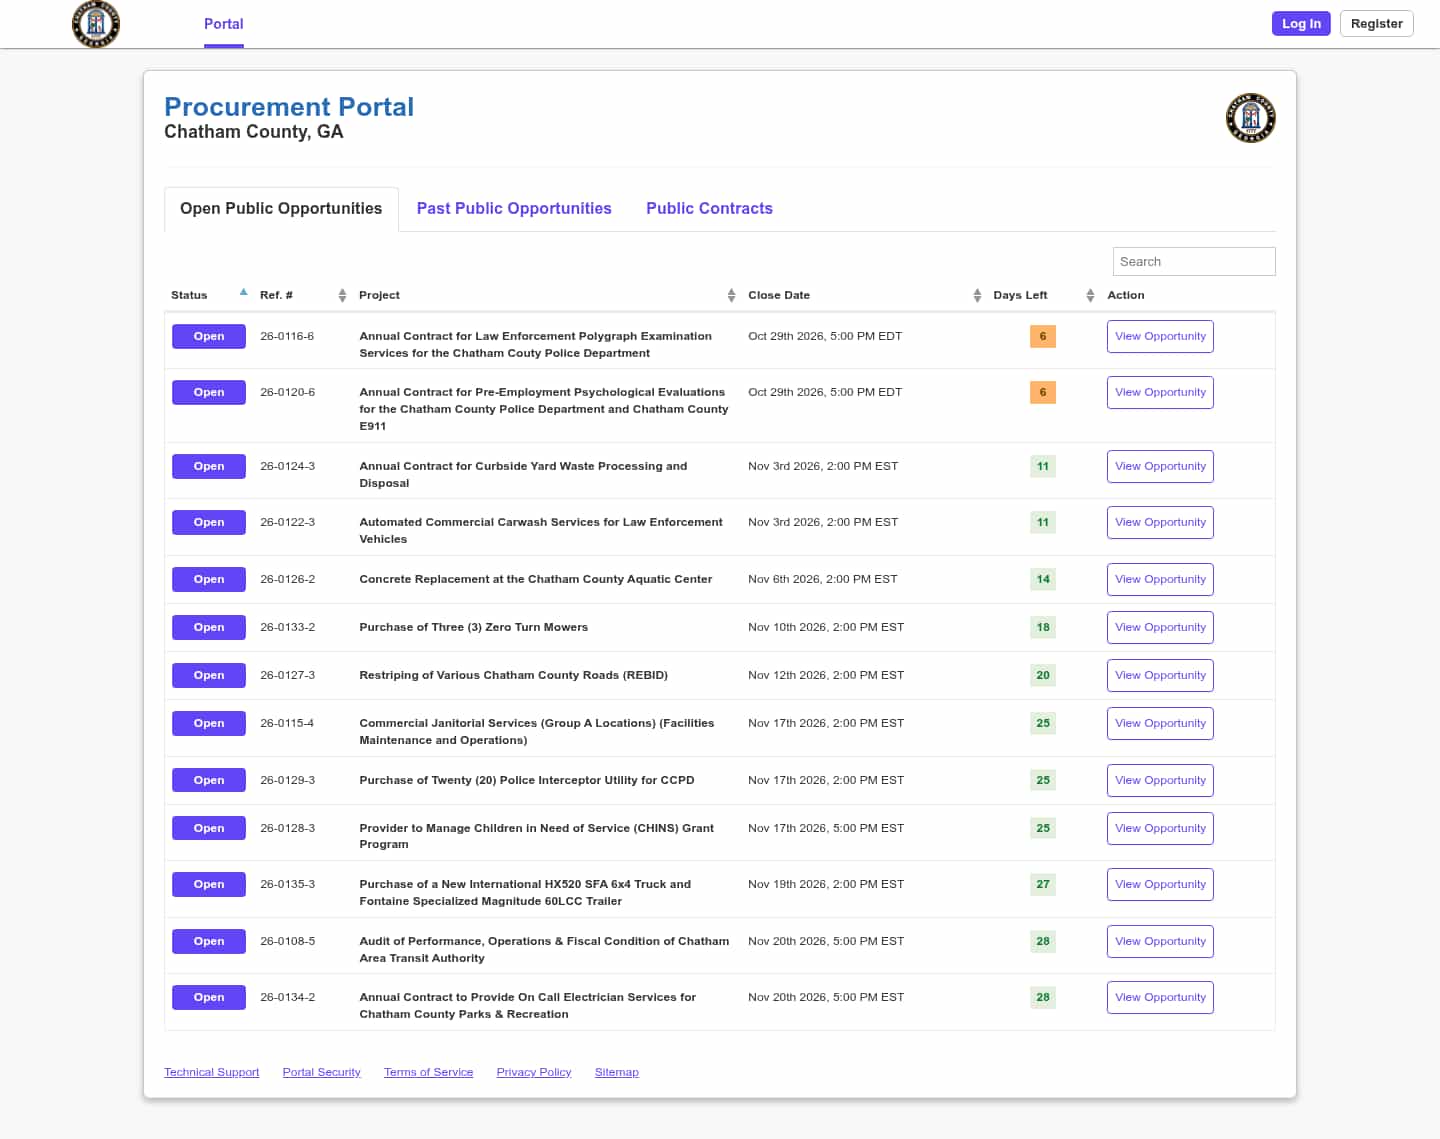The image size is (1440, 1139).
Task: Select the Open Public Opportunities tab
Action: [281, 209]
